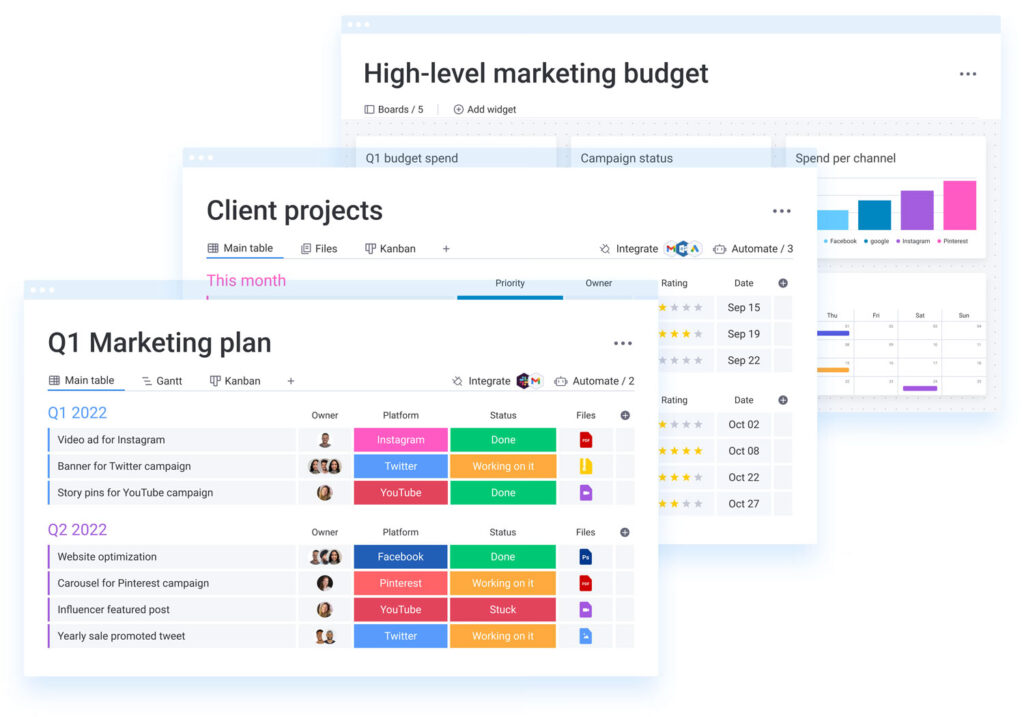Click the Sep 15 date cell
Screen dimensions: 1024x717
click(744, 308)
